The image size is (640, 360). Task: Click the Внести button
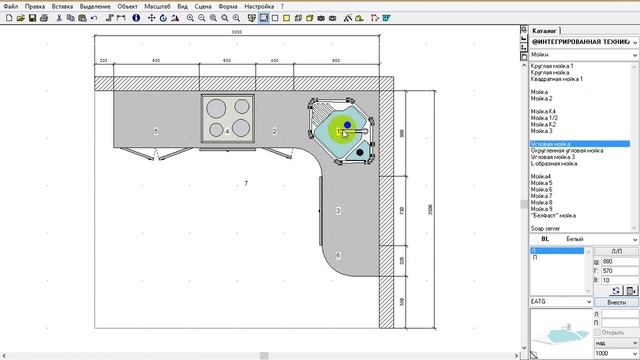point(616,302)
